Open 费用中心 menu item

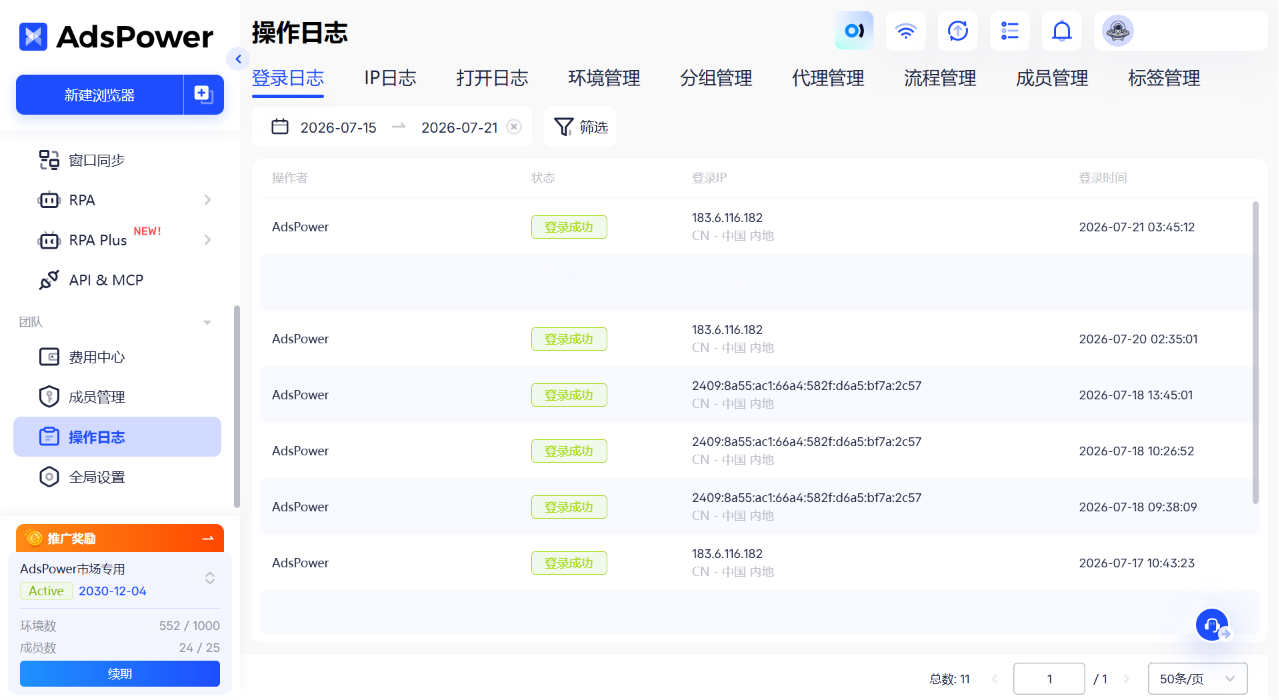117,357
